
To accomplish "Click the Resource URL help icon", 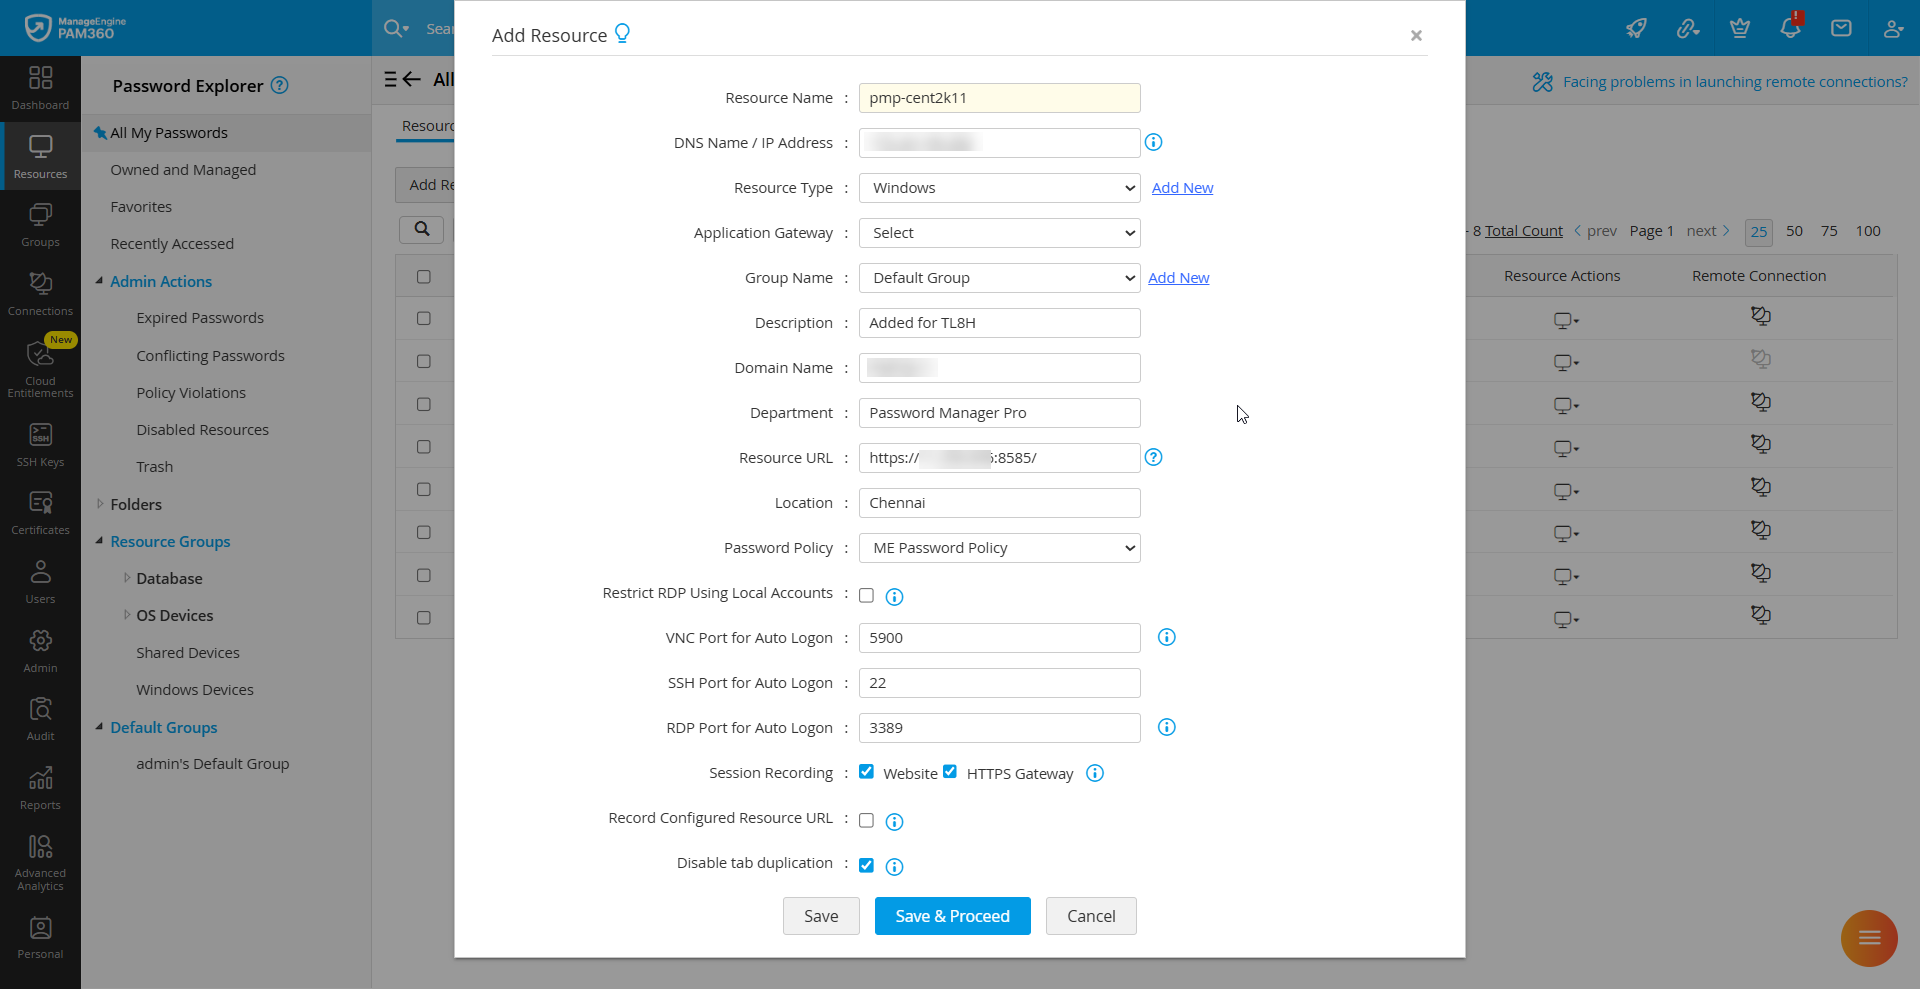I will click(1153, 457).
